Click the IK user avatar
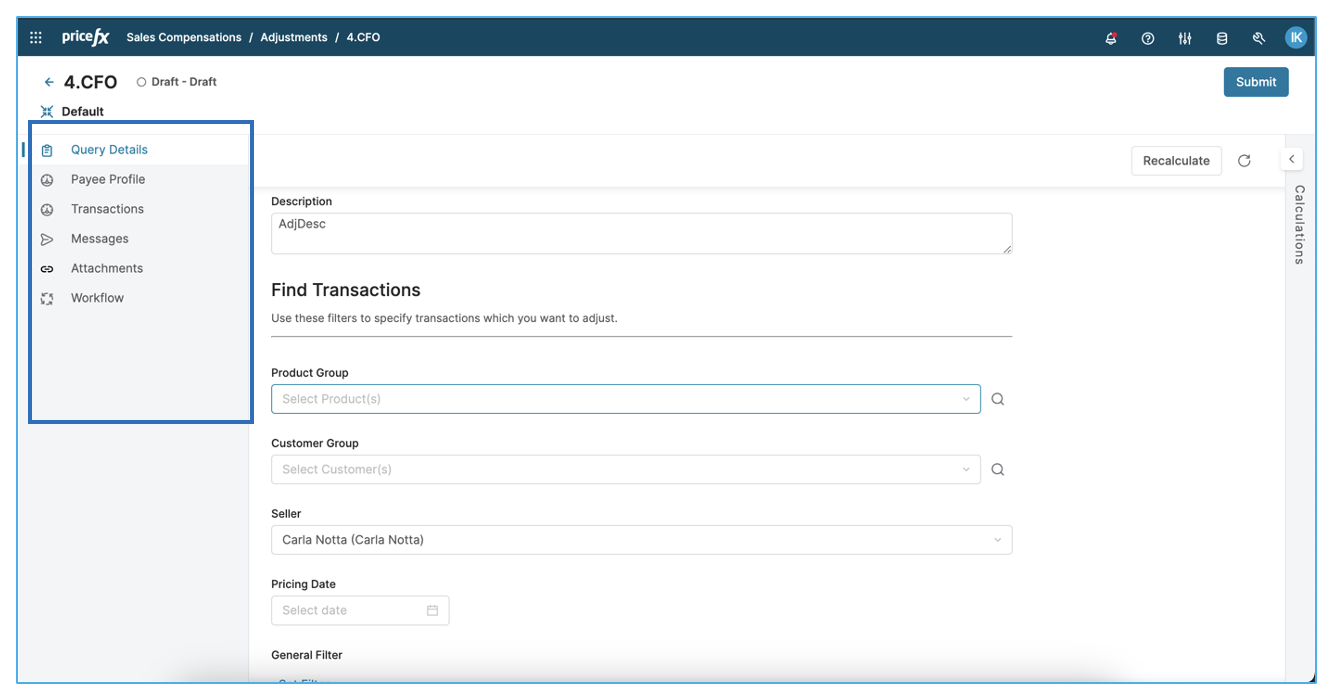 pos(1296,38)
